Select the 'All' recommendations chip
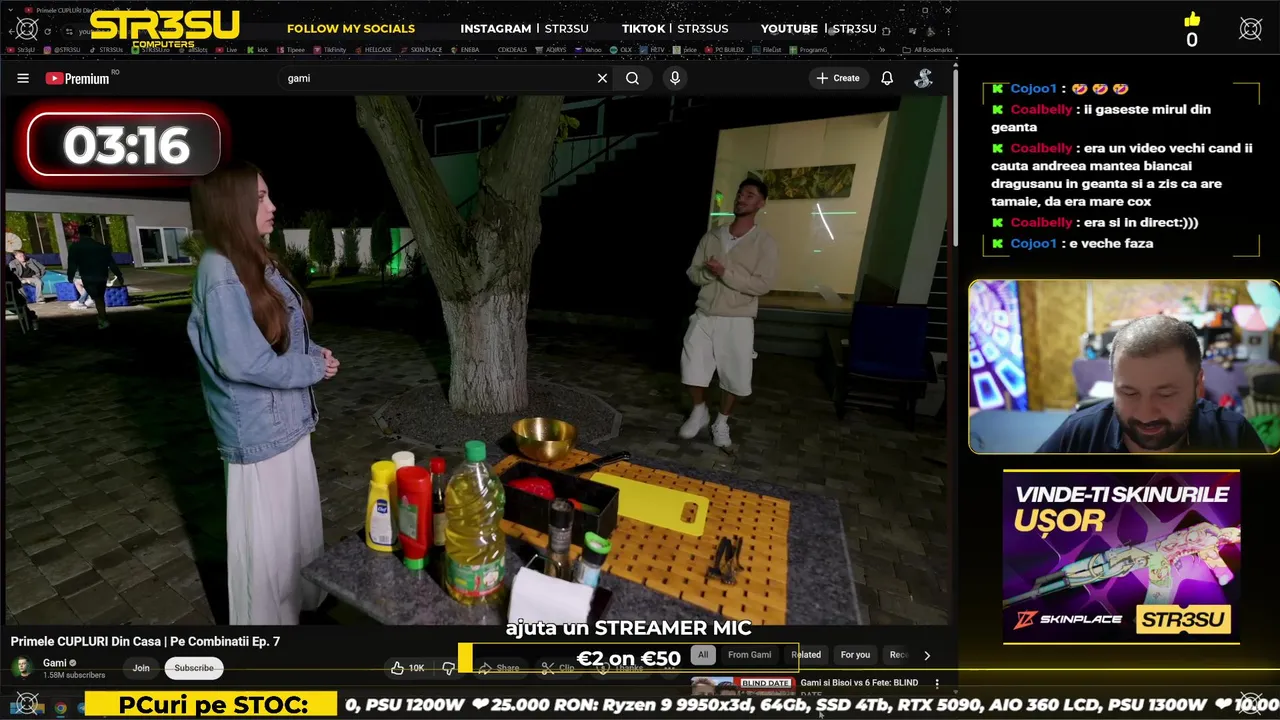 (x=703, y=655)
